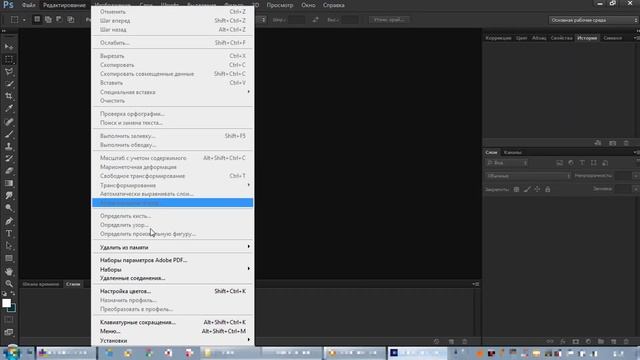The width and height of the screenshot is (640, 360).
Task: Select the Pen tool
Action: pos(9,221)
